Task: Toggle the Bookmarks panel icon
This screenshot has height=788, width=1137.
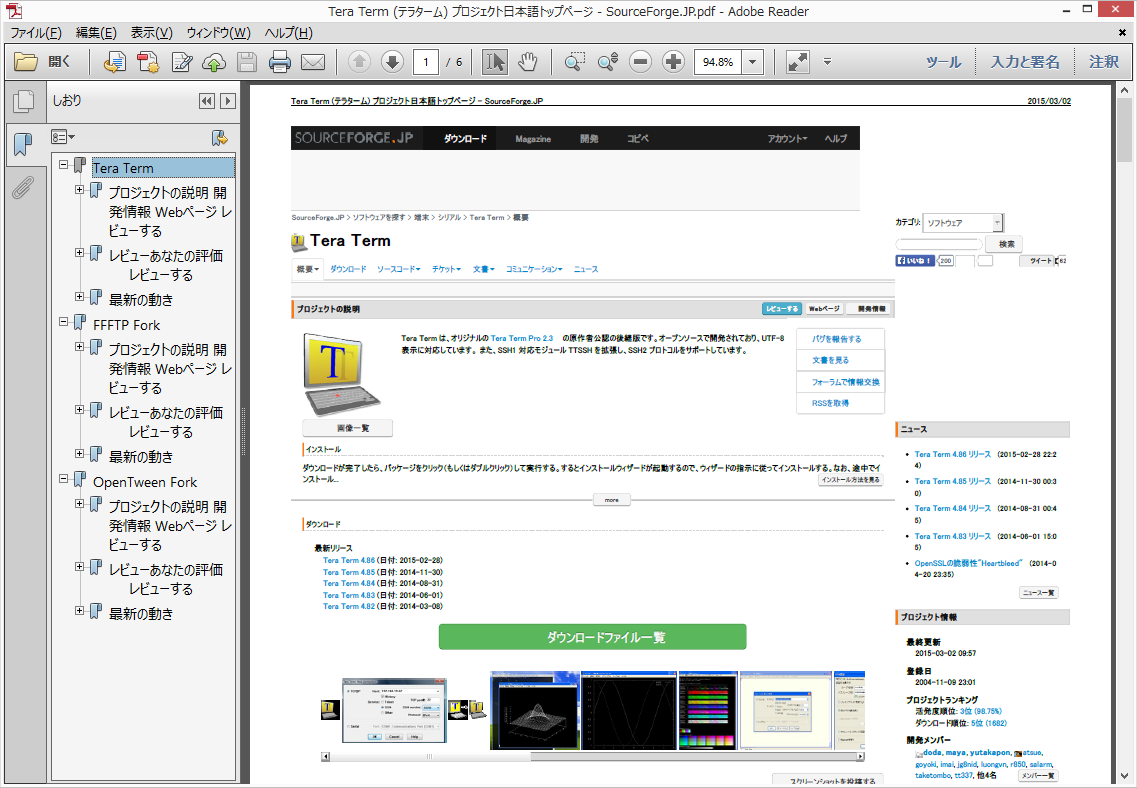Action: point(22,146)
